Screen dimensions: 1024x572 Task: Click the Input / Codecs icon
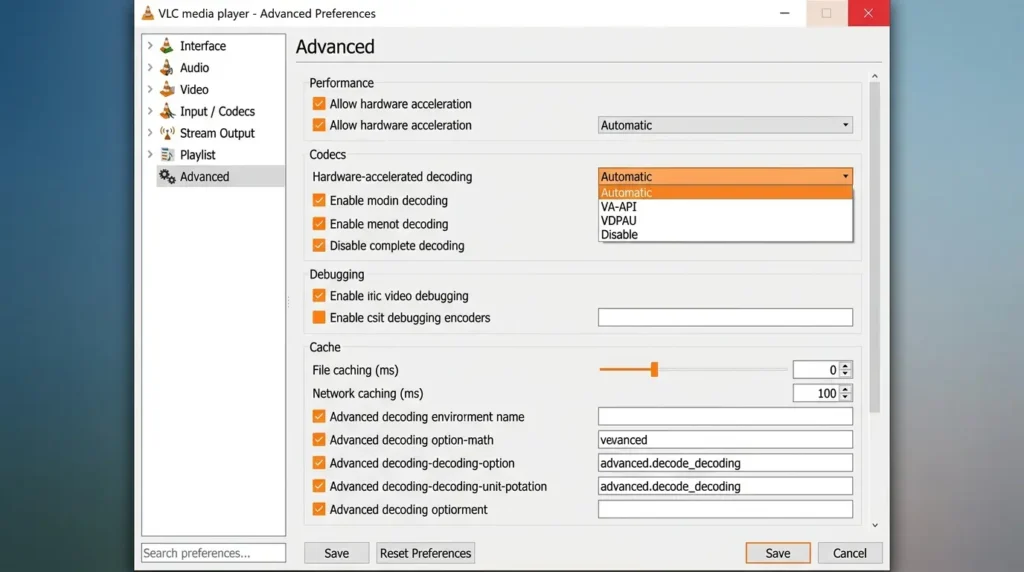pos(167,111)
